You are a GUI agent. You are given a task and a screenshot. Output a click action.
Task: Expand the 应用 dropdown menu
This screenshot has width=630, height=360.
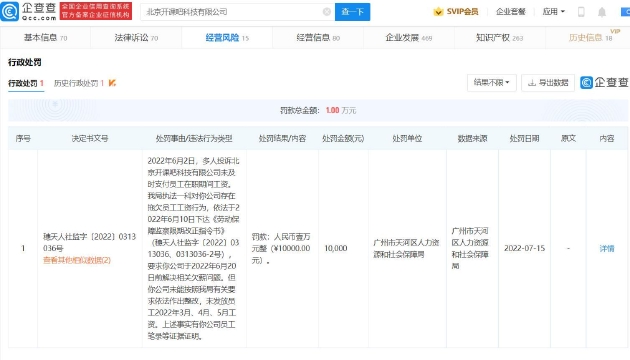(553, 12)
